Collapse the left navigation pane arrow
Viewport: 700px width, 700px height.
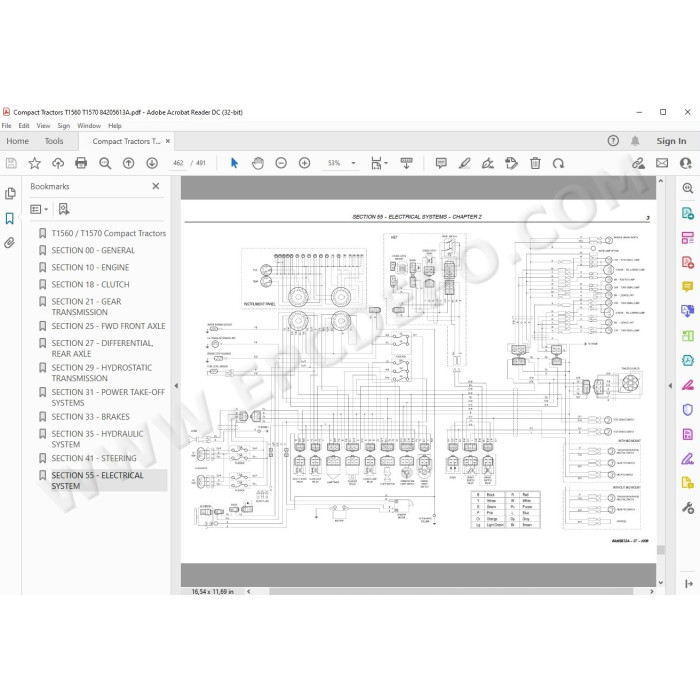[176, 385]
